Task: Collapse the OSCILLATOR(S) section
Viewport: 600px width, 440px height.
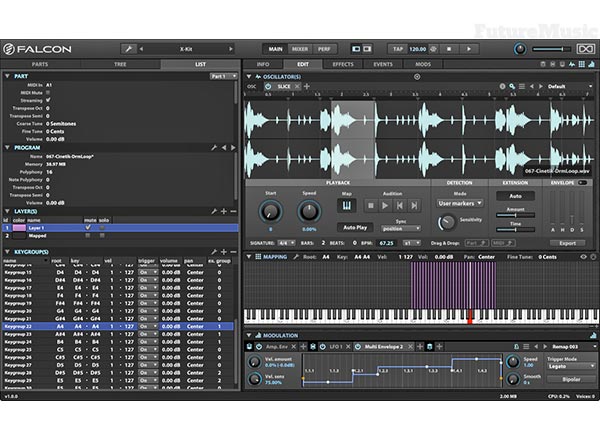Action: pyautogui.click(x=249, y=77)
